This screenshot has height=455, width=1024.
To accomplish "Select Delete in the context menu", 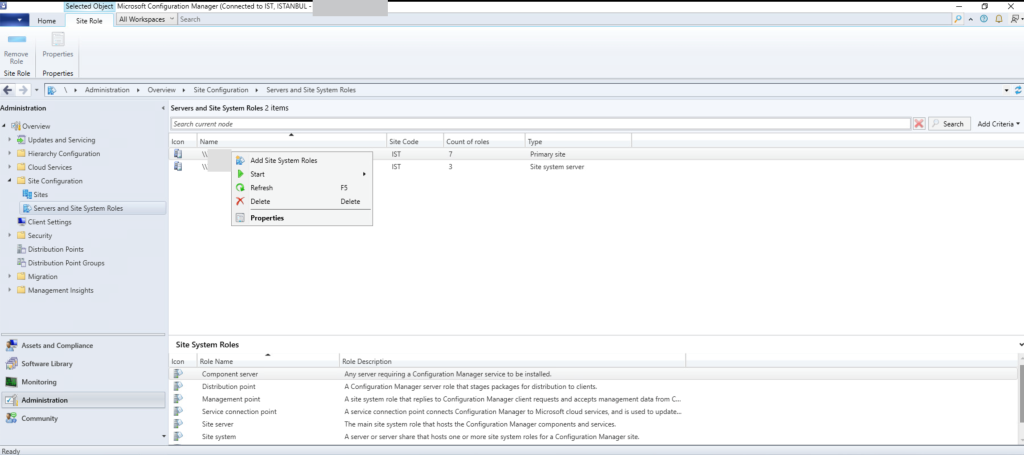I will [x=260, y=201].
